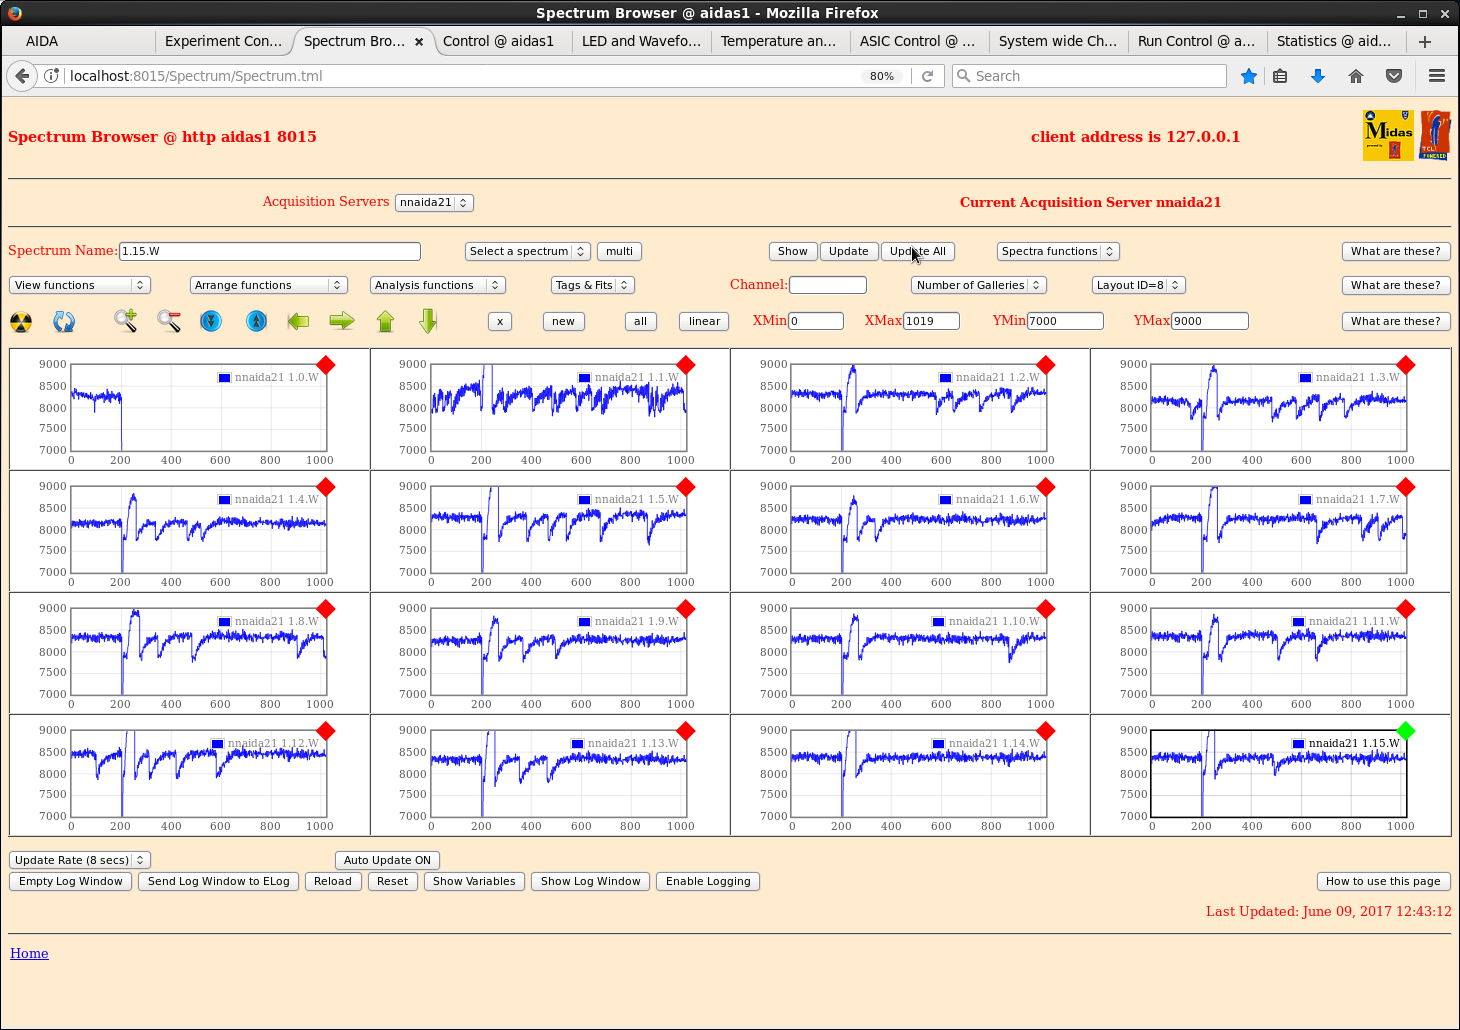Open Arrange functions dropdown
The height and width of the screenshot is (1030, 1460).
coord(269,286)
